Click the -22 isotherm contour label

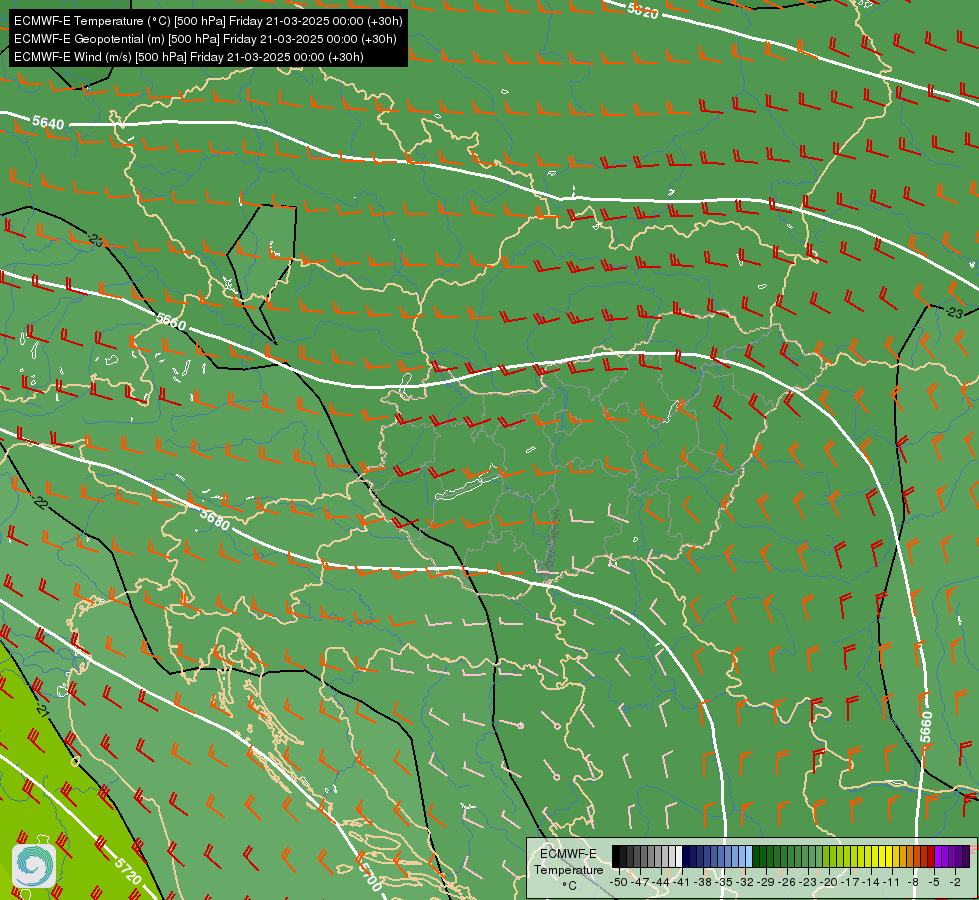click(40, 502)
